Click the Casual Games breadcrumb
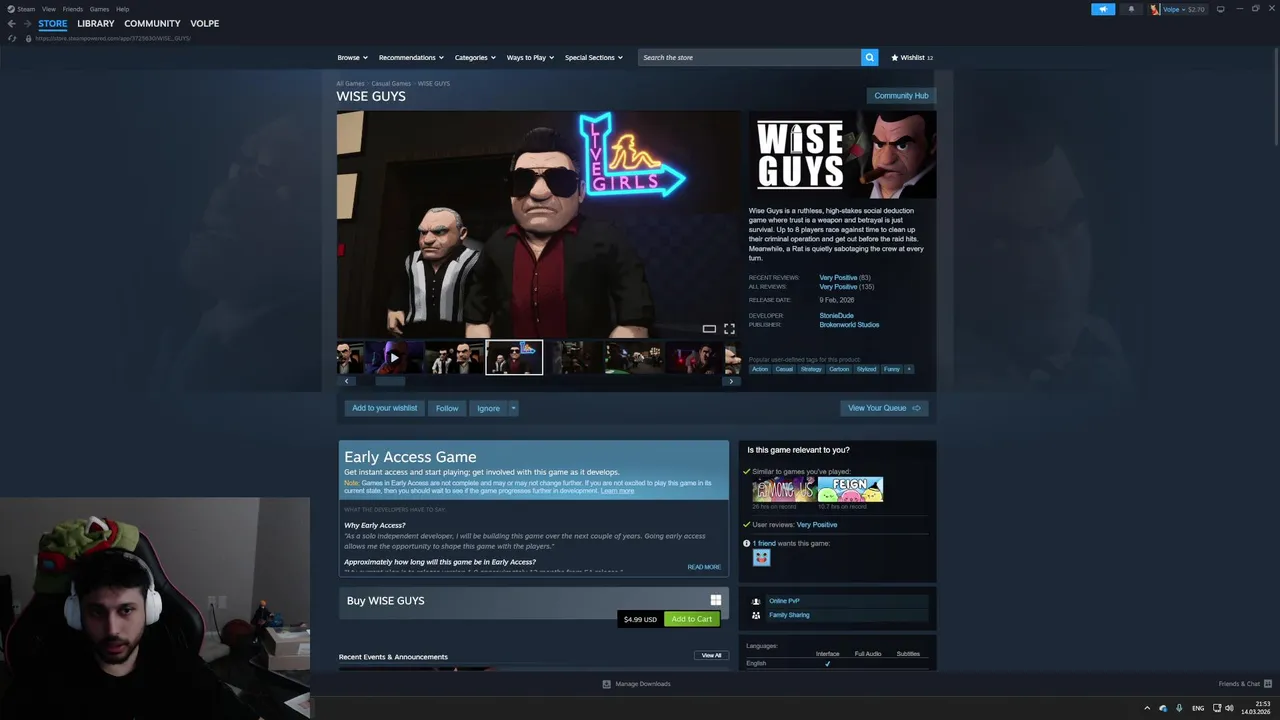 coord(391,84)
